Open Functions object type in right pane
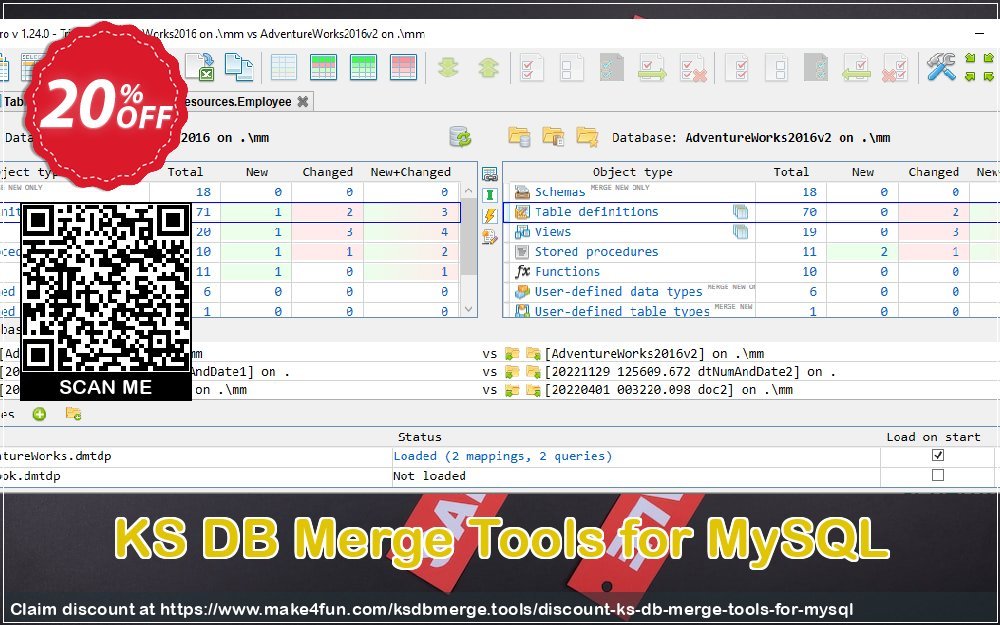Viewport: 1000px width, 625px height. pos(567,271)
